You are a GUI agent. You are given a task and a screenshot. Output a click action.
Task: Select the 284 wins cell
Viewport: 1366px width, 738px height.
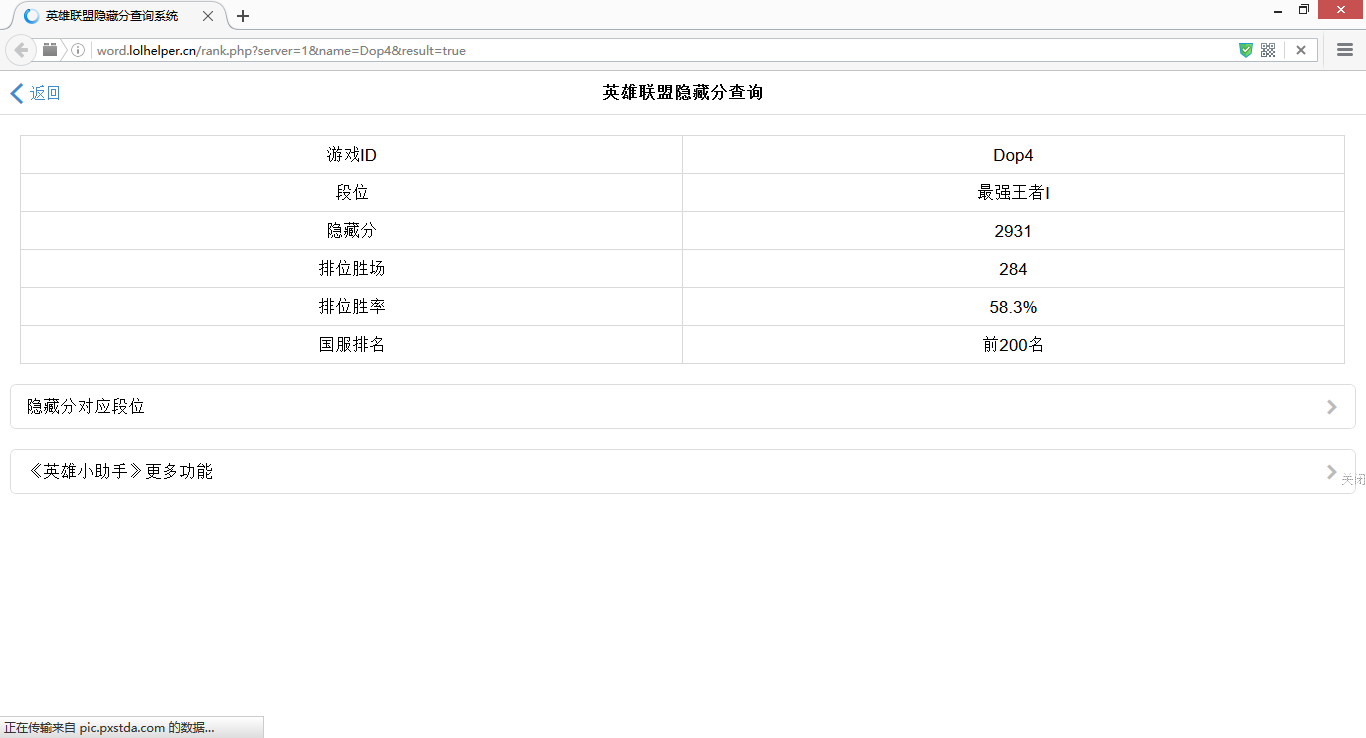(x=1013, y=269)
